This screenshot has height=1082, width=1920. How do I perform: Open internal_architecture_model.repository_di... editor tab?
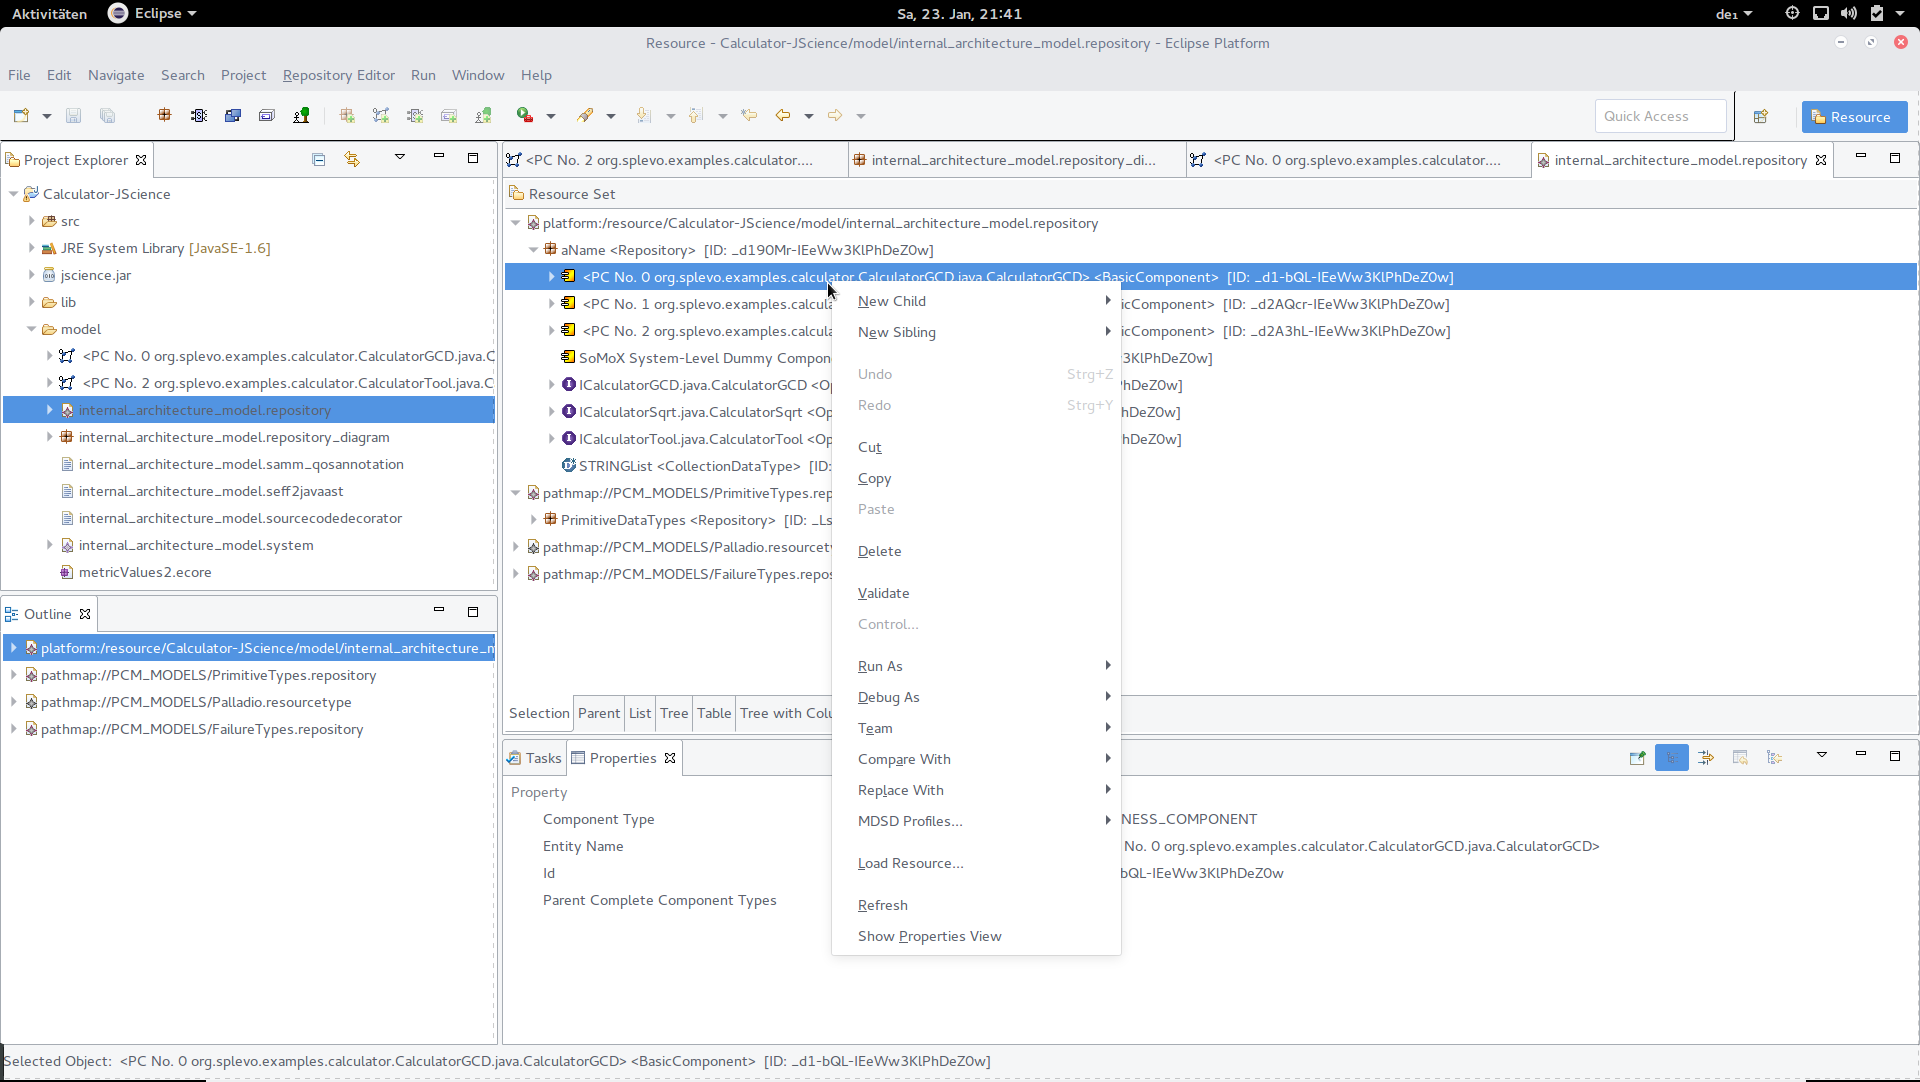click(1013, 160)
